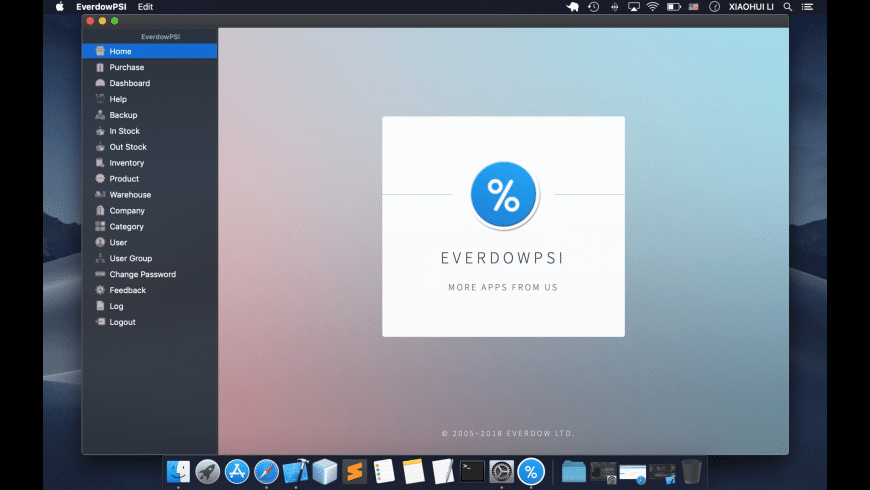
Task: Open Spotlight search in menu bar
Action: coord(787,7)
